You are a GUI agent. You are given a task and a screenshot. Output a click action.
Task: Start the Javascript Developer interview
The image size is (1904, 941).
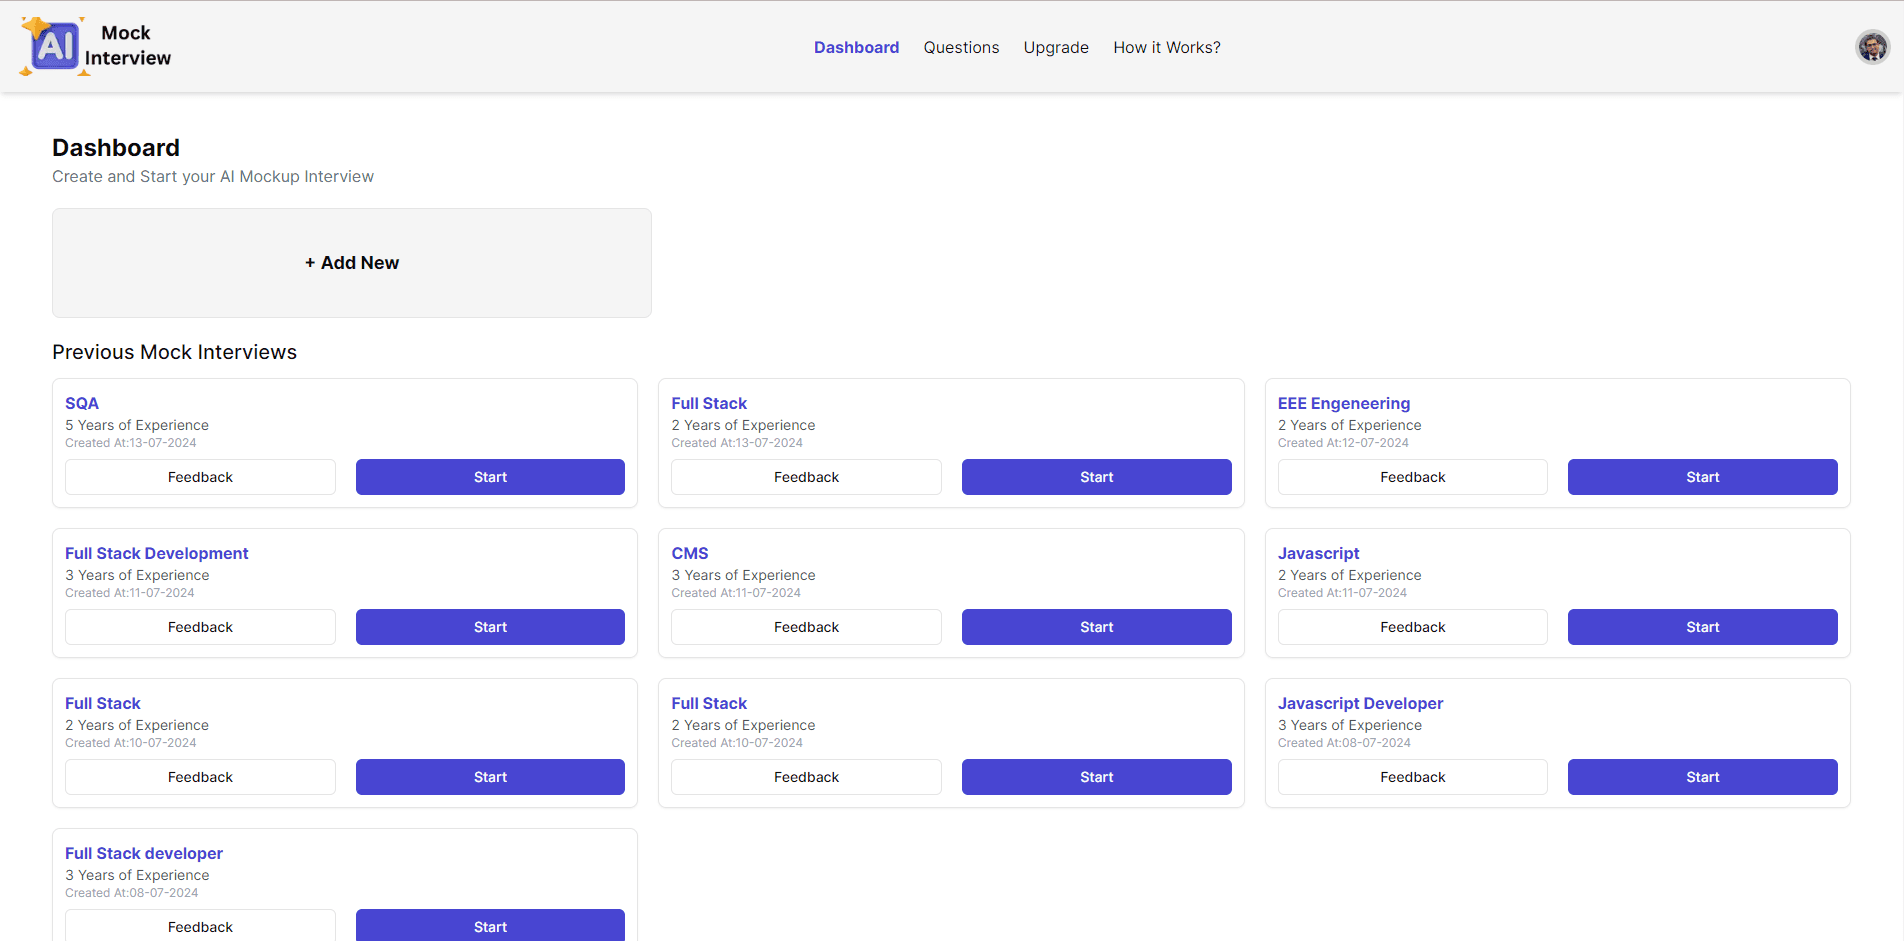1702,777
